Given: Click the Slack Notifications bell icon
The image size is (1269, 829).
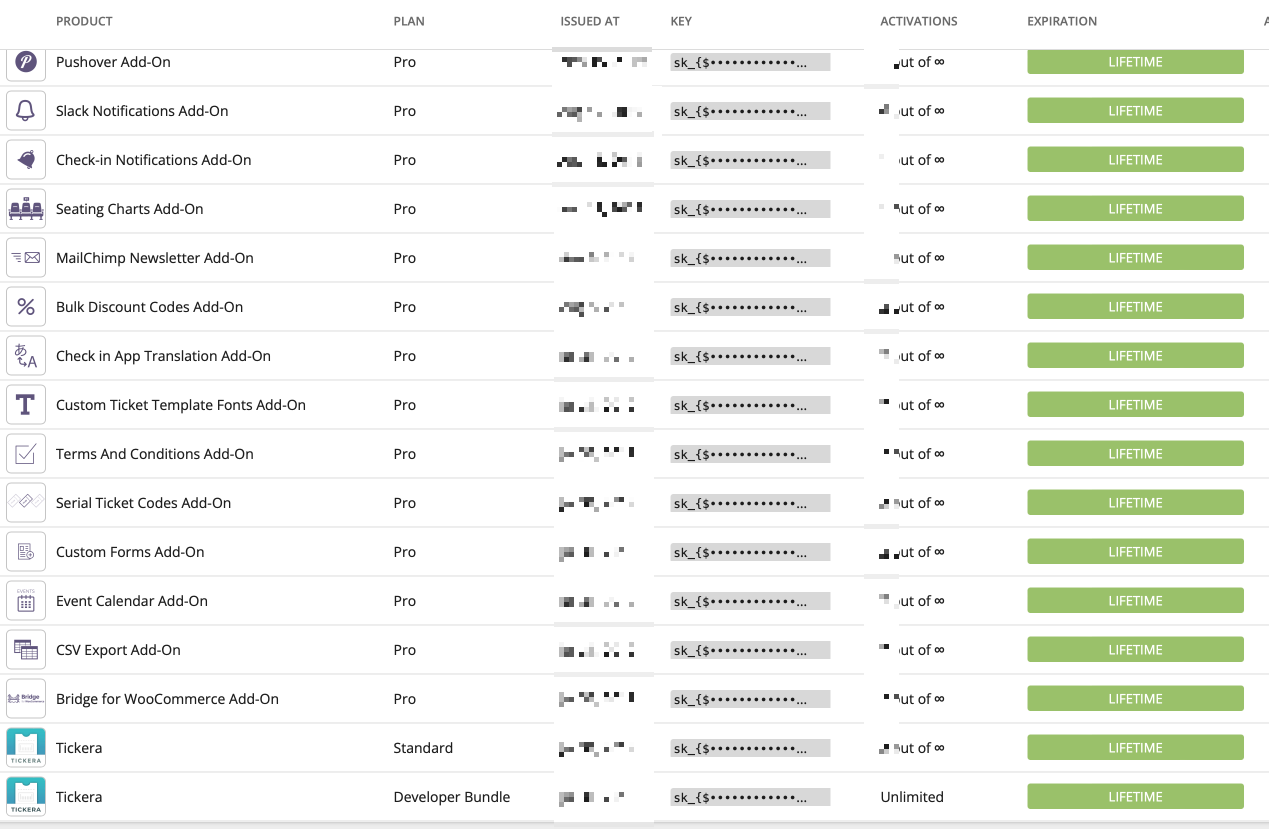Looking at the screenshot, I should click(x=26, y=111).
